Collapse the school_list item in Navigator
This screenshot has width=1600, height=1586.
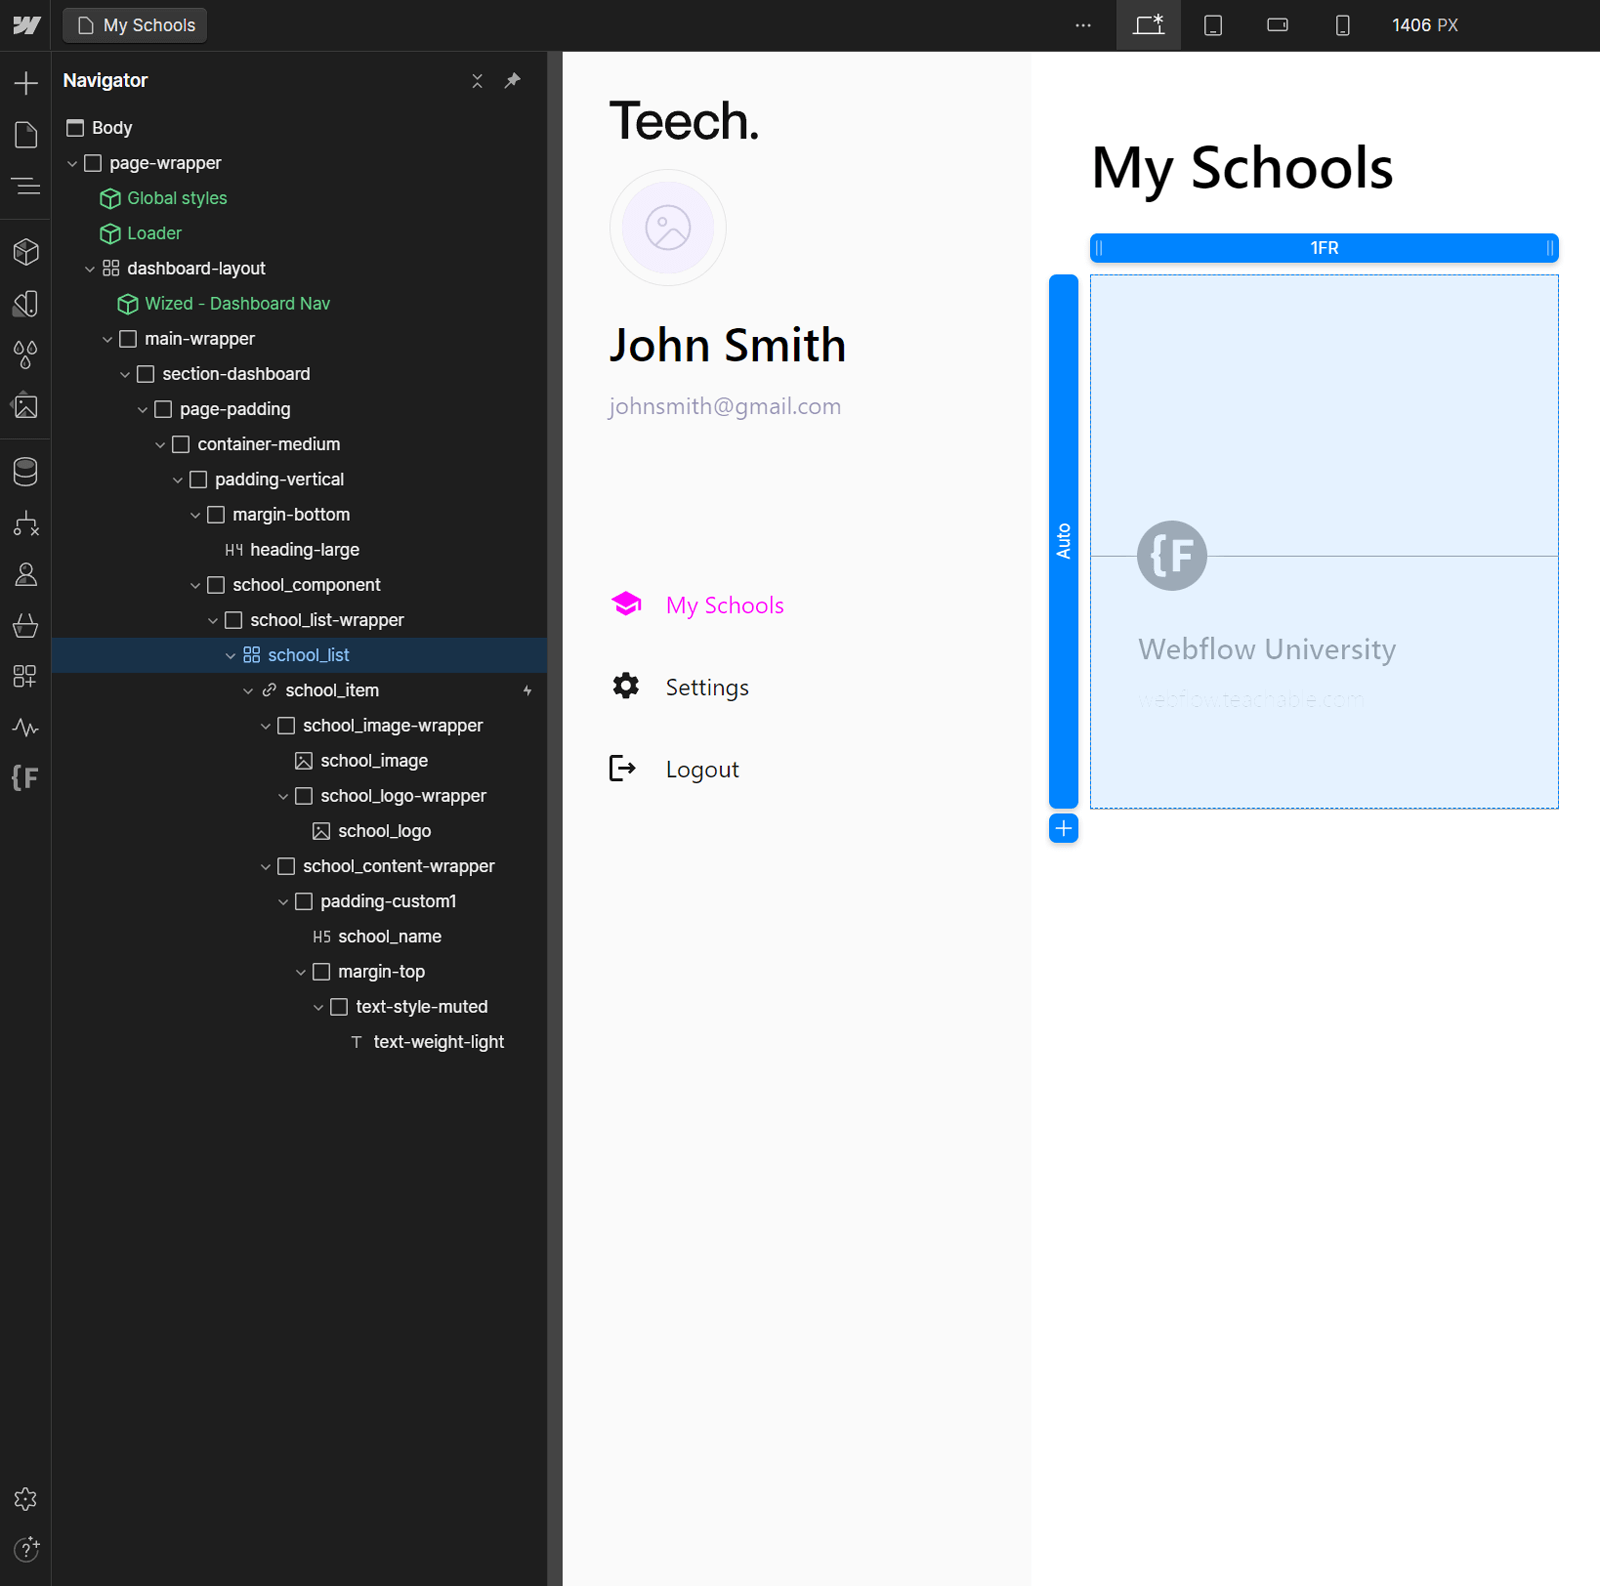(x=231, y=655)
